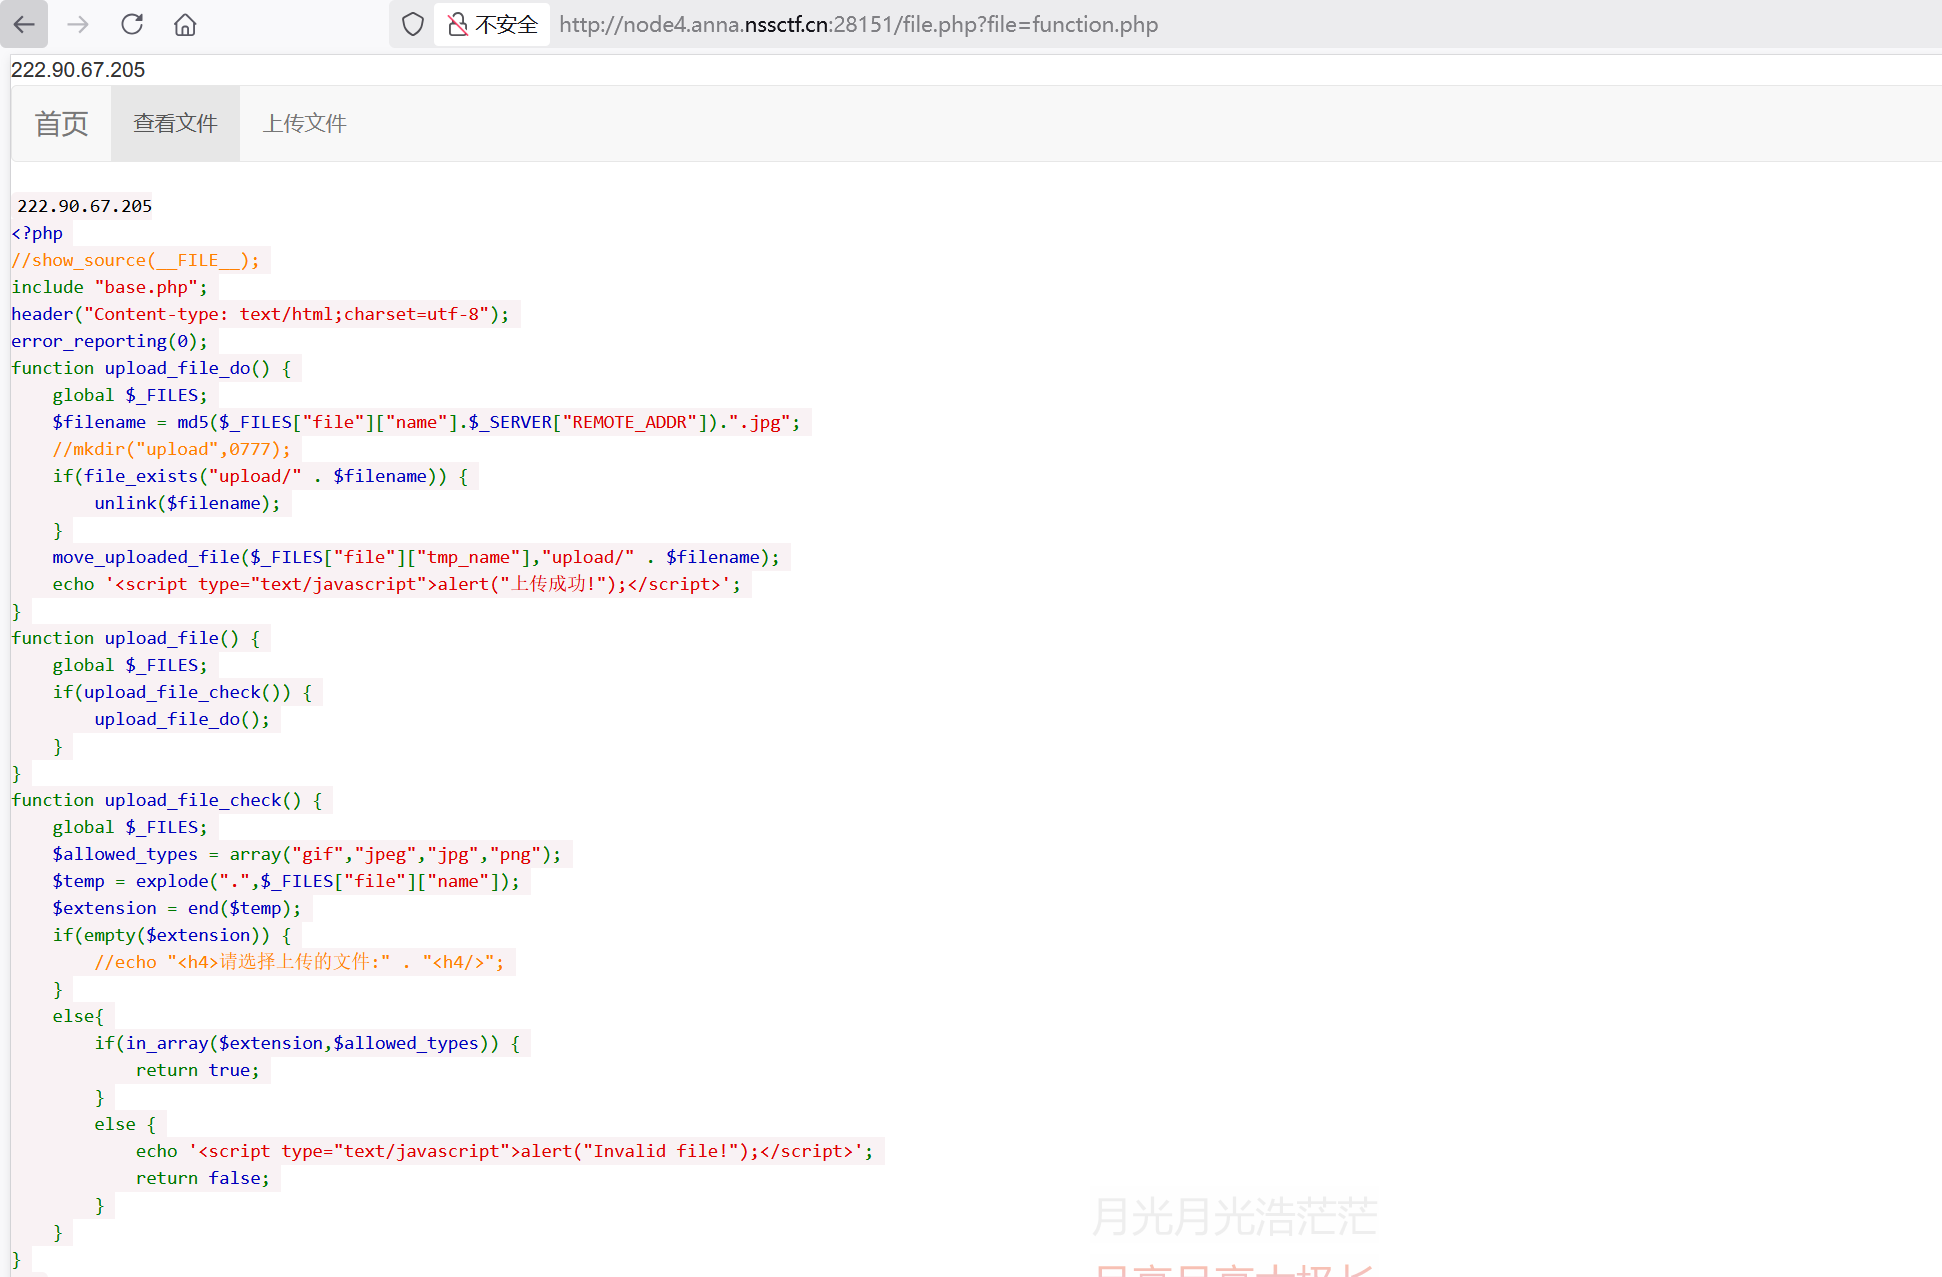
Task: Click the header Content-type line
Action: pyautogui.click(x=260, y=314)
